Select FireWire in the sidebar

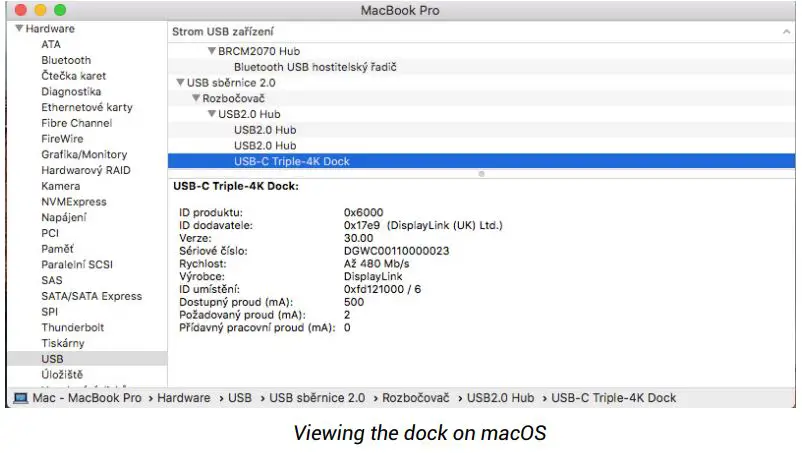point(62,139)
